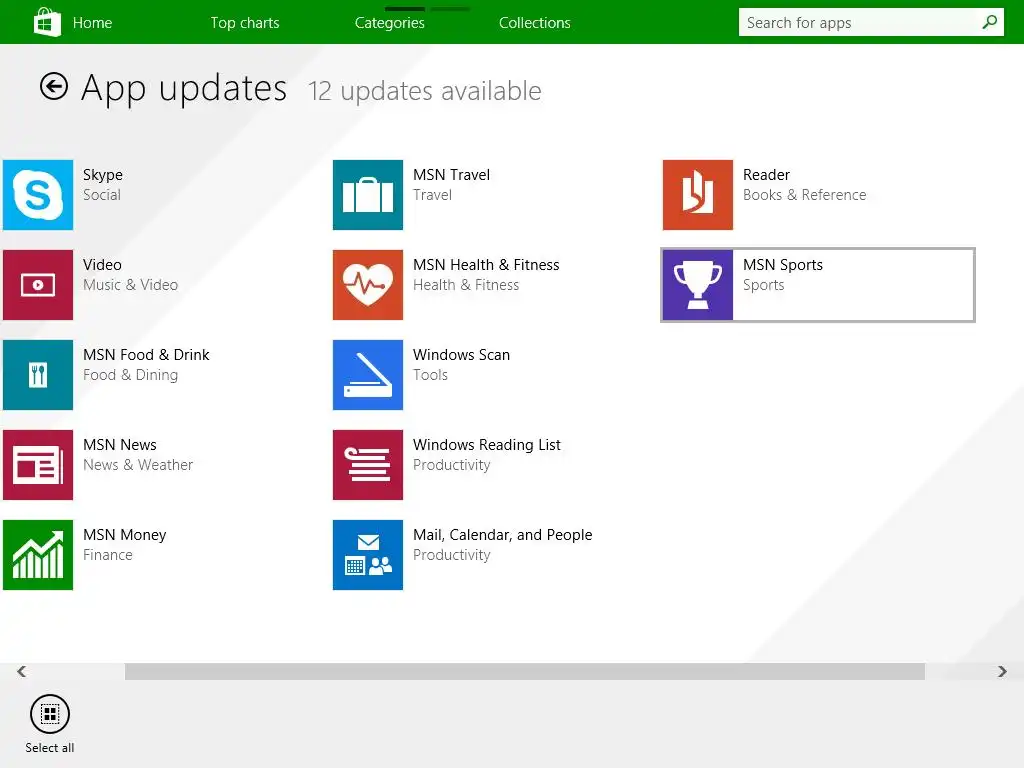Screen dimensions: 1024x768
Task: Click the MSN Sports title
Action: [x=782, y=264]
